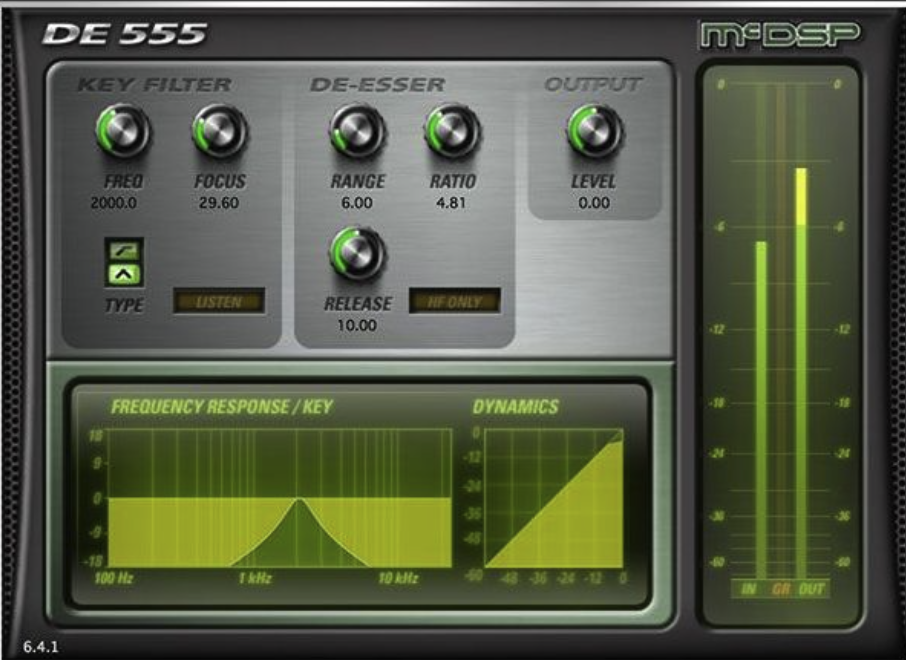Click the FREQ knob in Key Filter

123,131
